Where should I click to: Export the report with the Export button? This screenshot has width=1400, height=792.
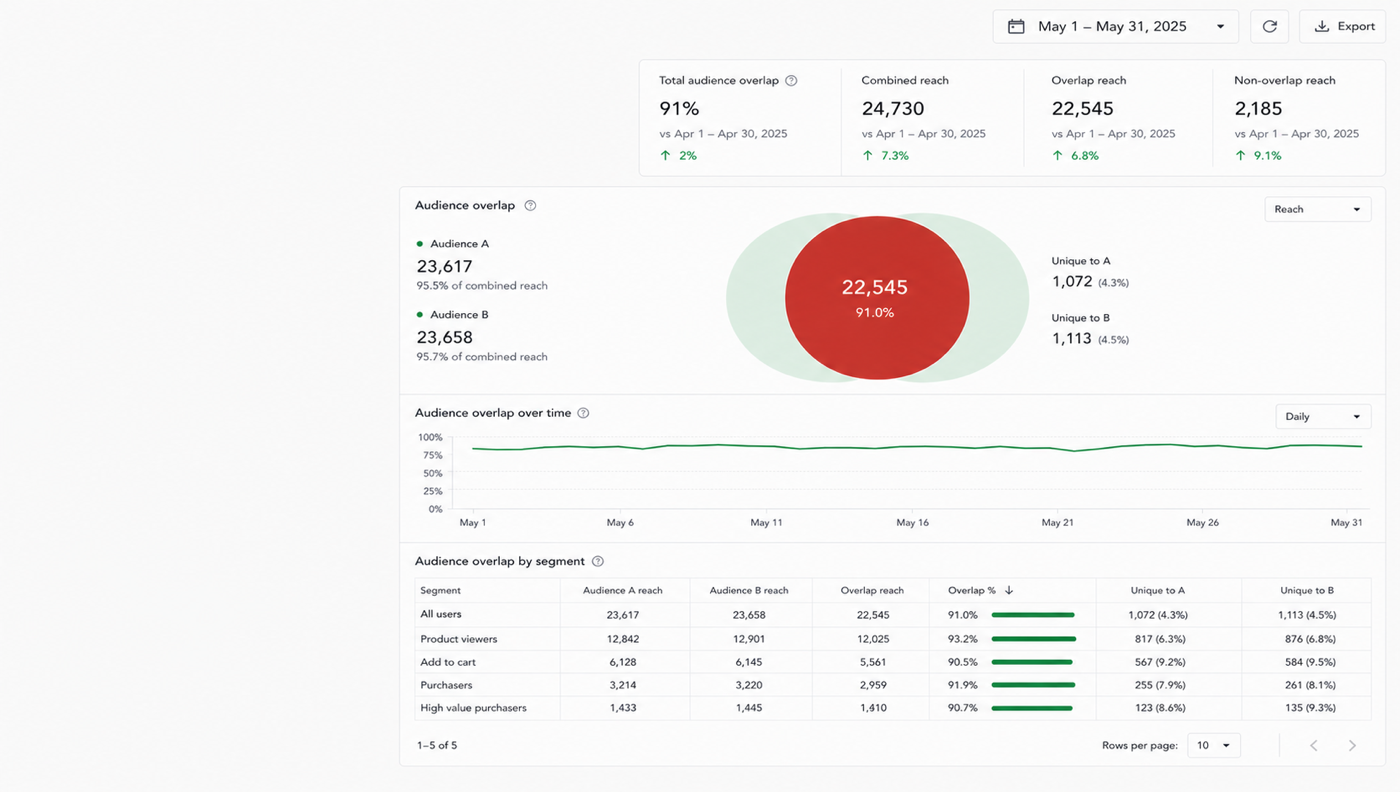coord(1343,27)
